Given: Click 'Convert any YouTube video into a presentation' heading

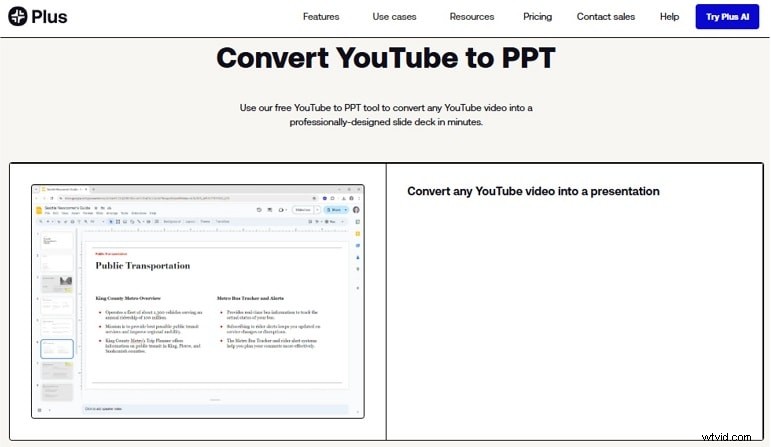Looking at the screenshot, I should pos(534,191).
